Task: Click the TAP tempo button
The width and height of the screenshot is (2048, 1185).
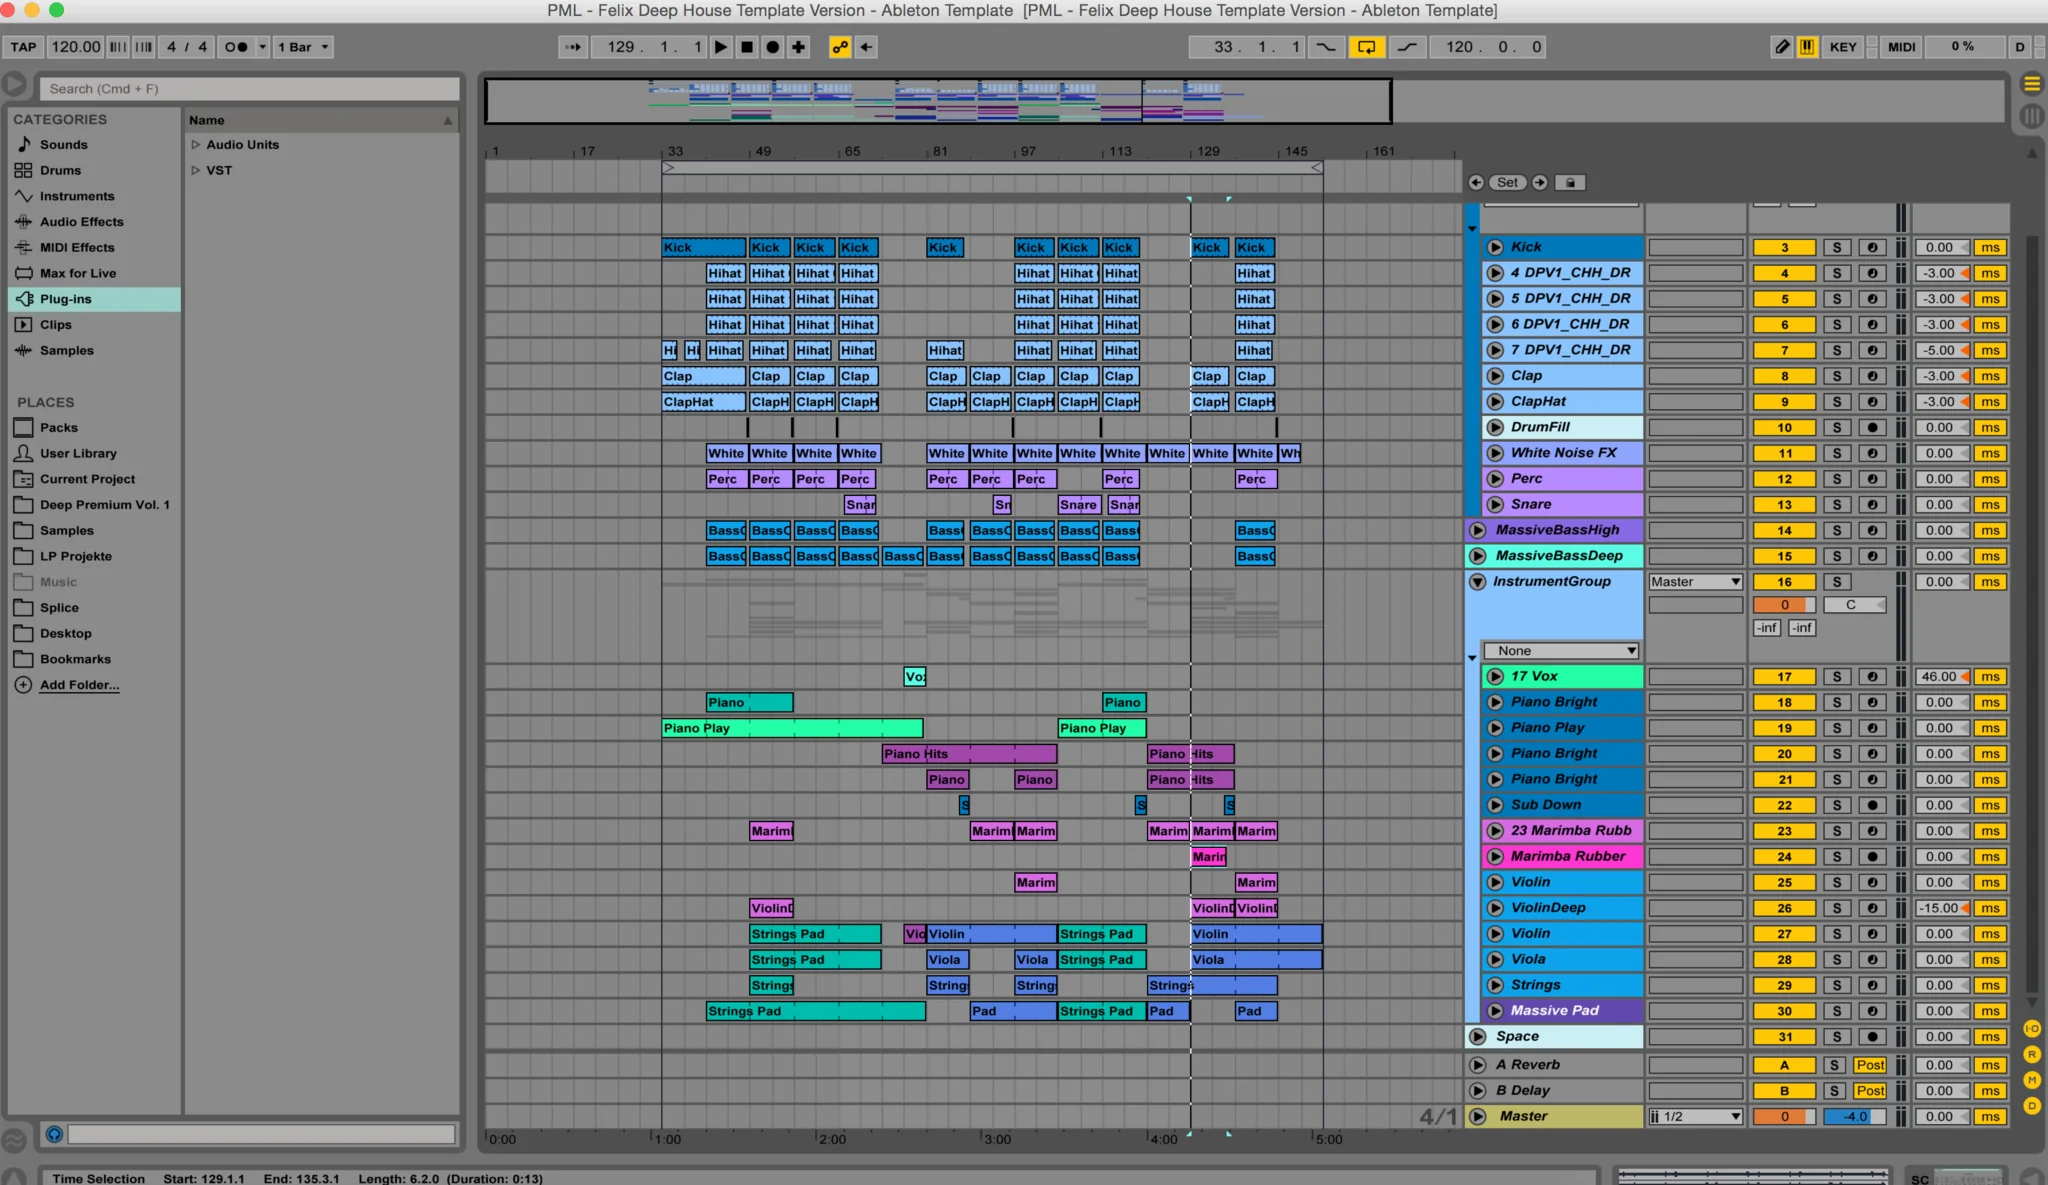Action: coord(23,47)
